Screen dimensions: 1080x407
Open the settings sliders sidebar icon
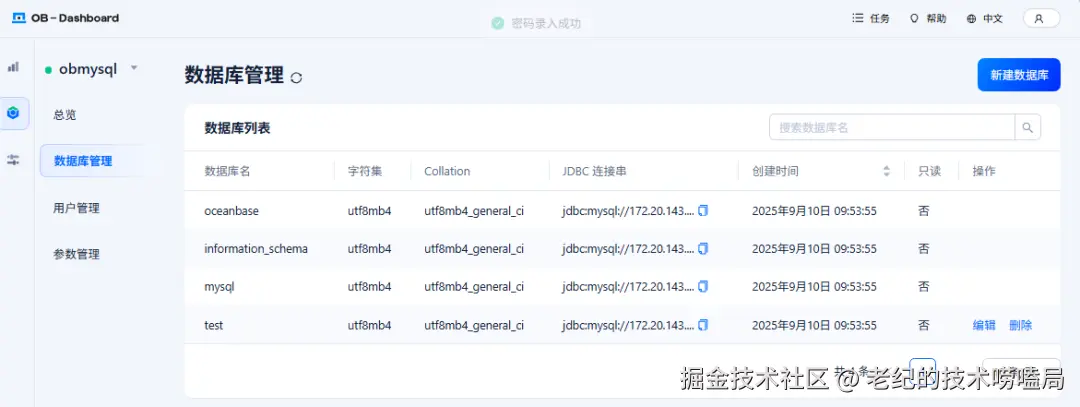tap(14, 160)
